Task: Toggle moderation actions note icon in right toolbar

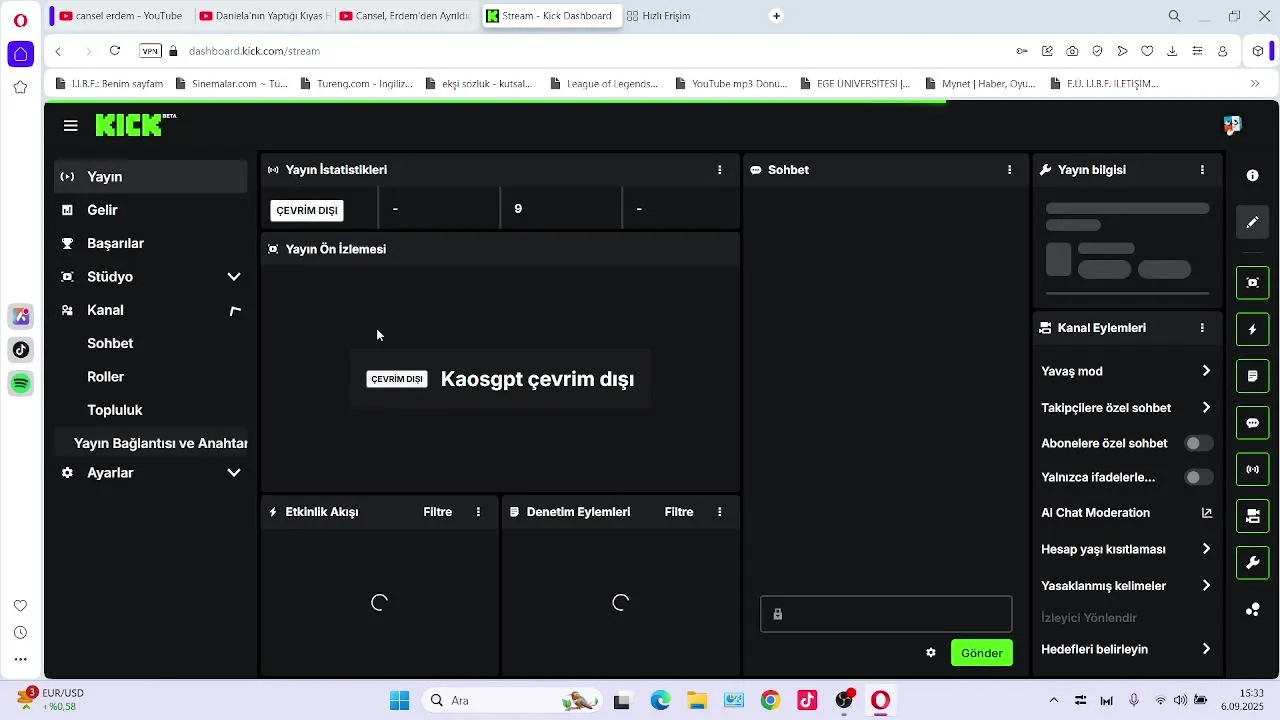Action: tap(1252, 376)
